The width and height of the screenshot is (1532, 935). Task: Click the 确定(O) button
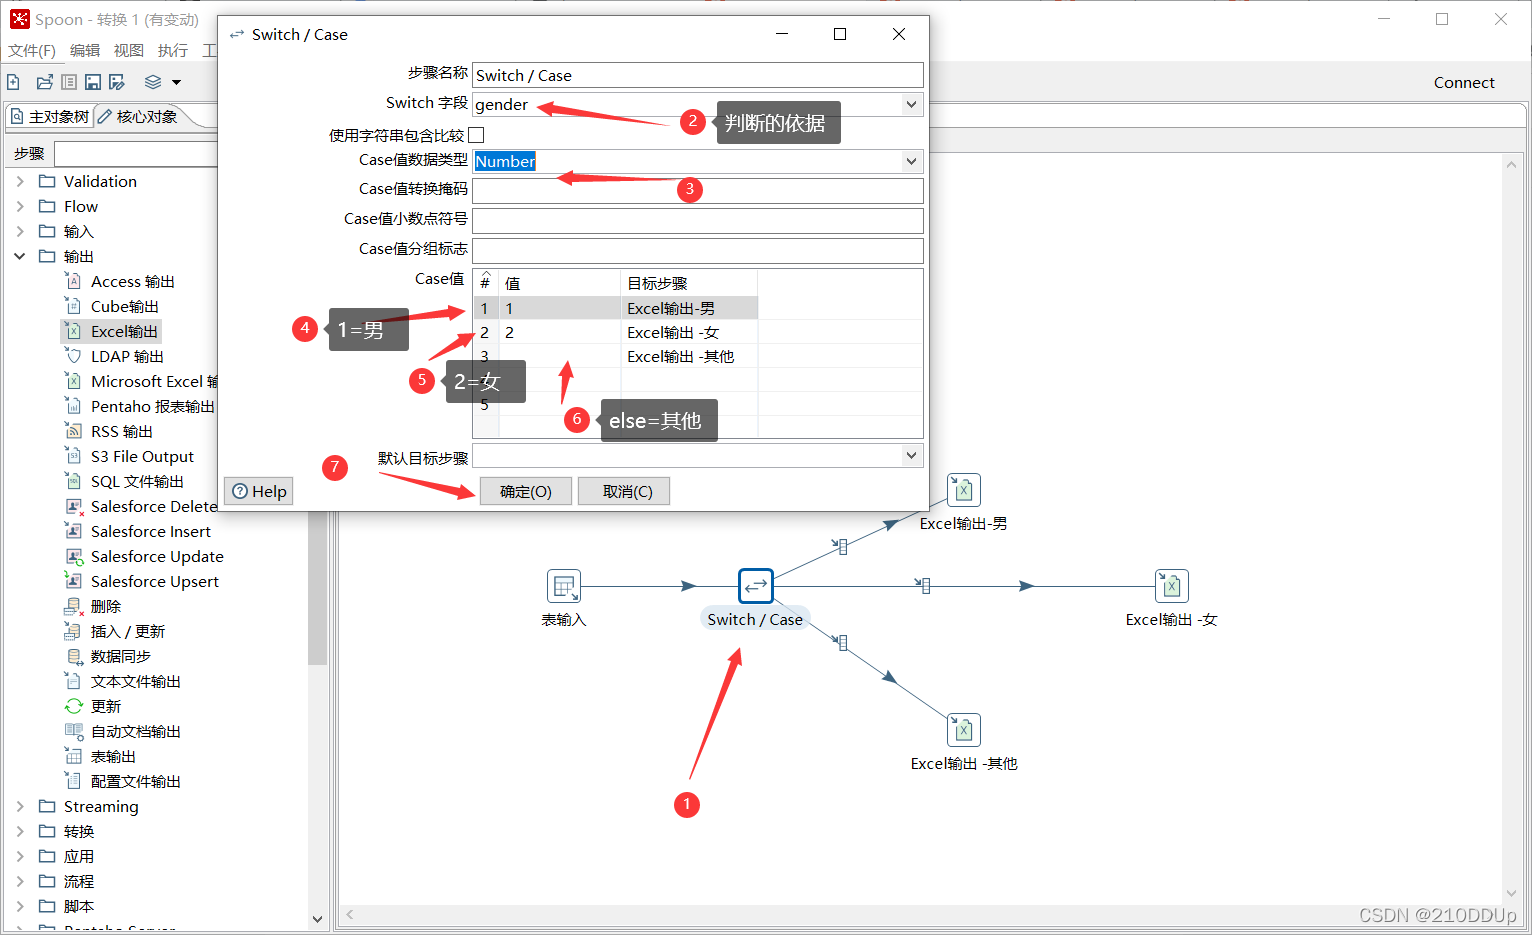(x=525, y=491)
